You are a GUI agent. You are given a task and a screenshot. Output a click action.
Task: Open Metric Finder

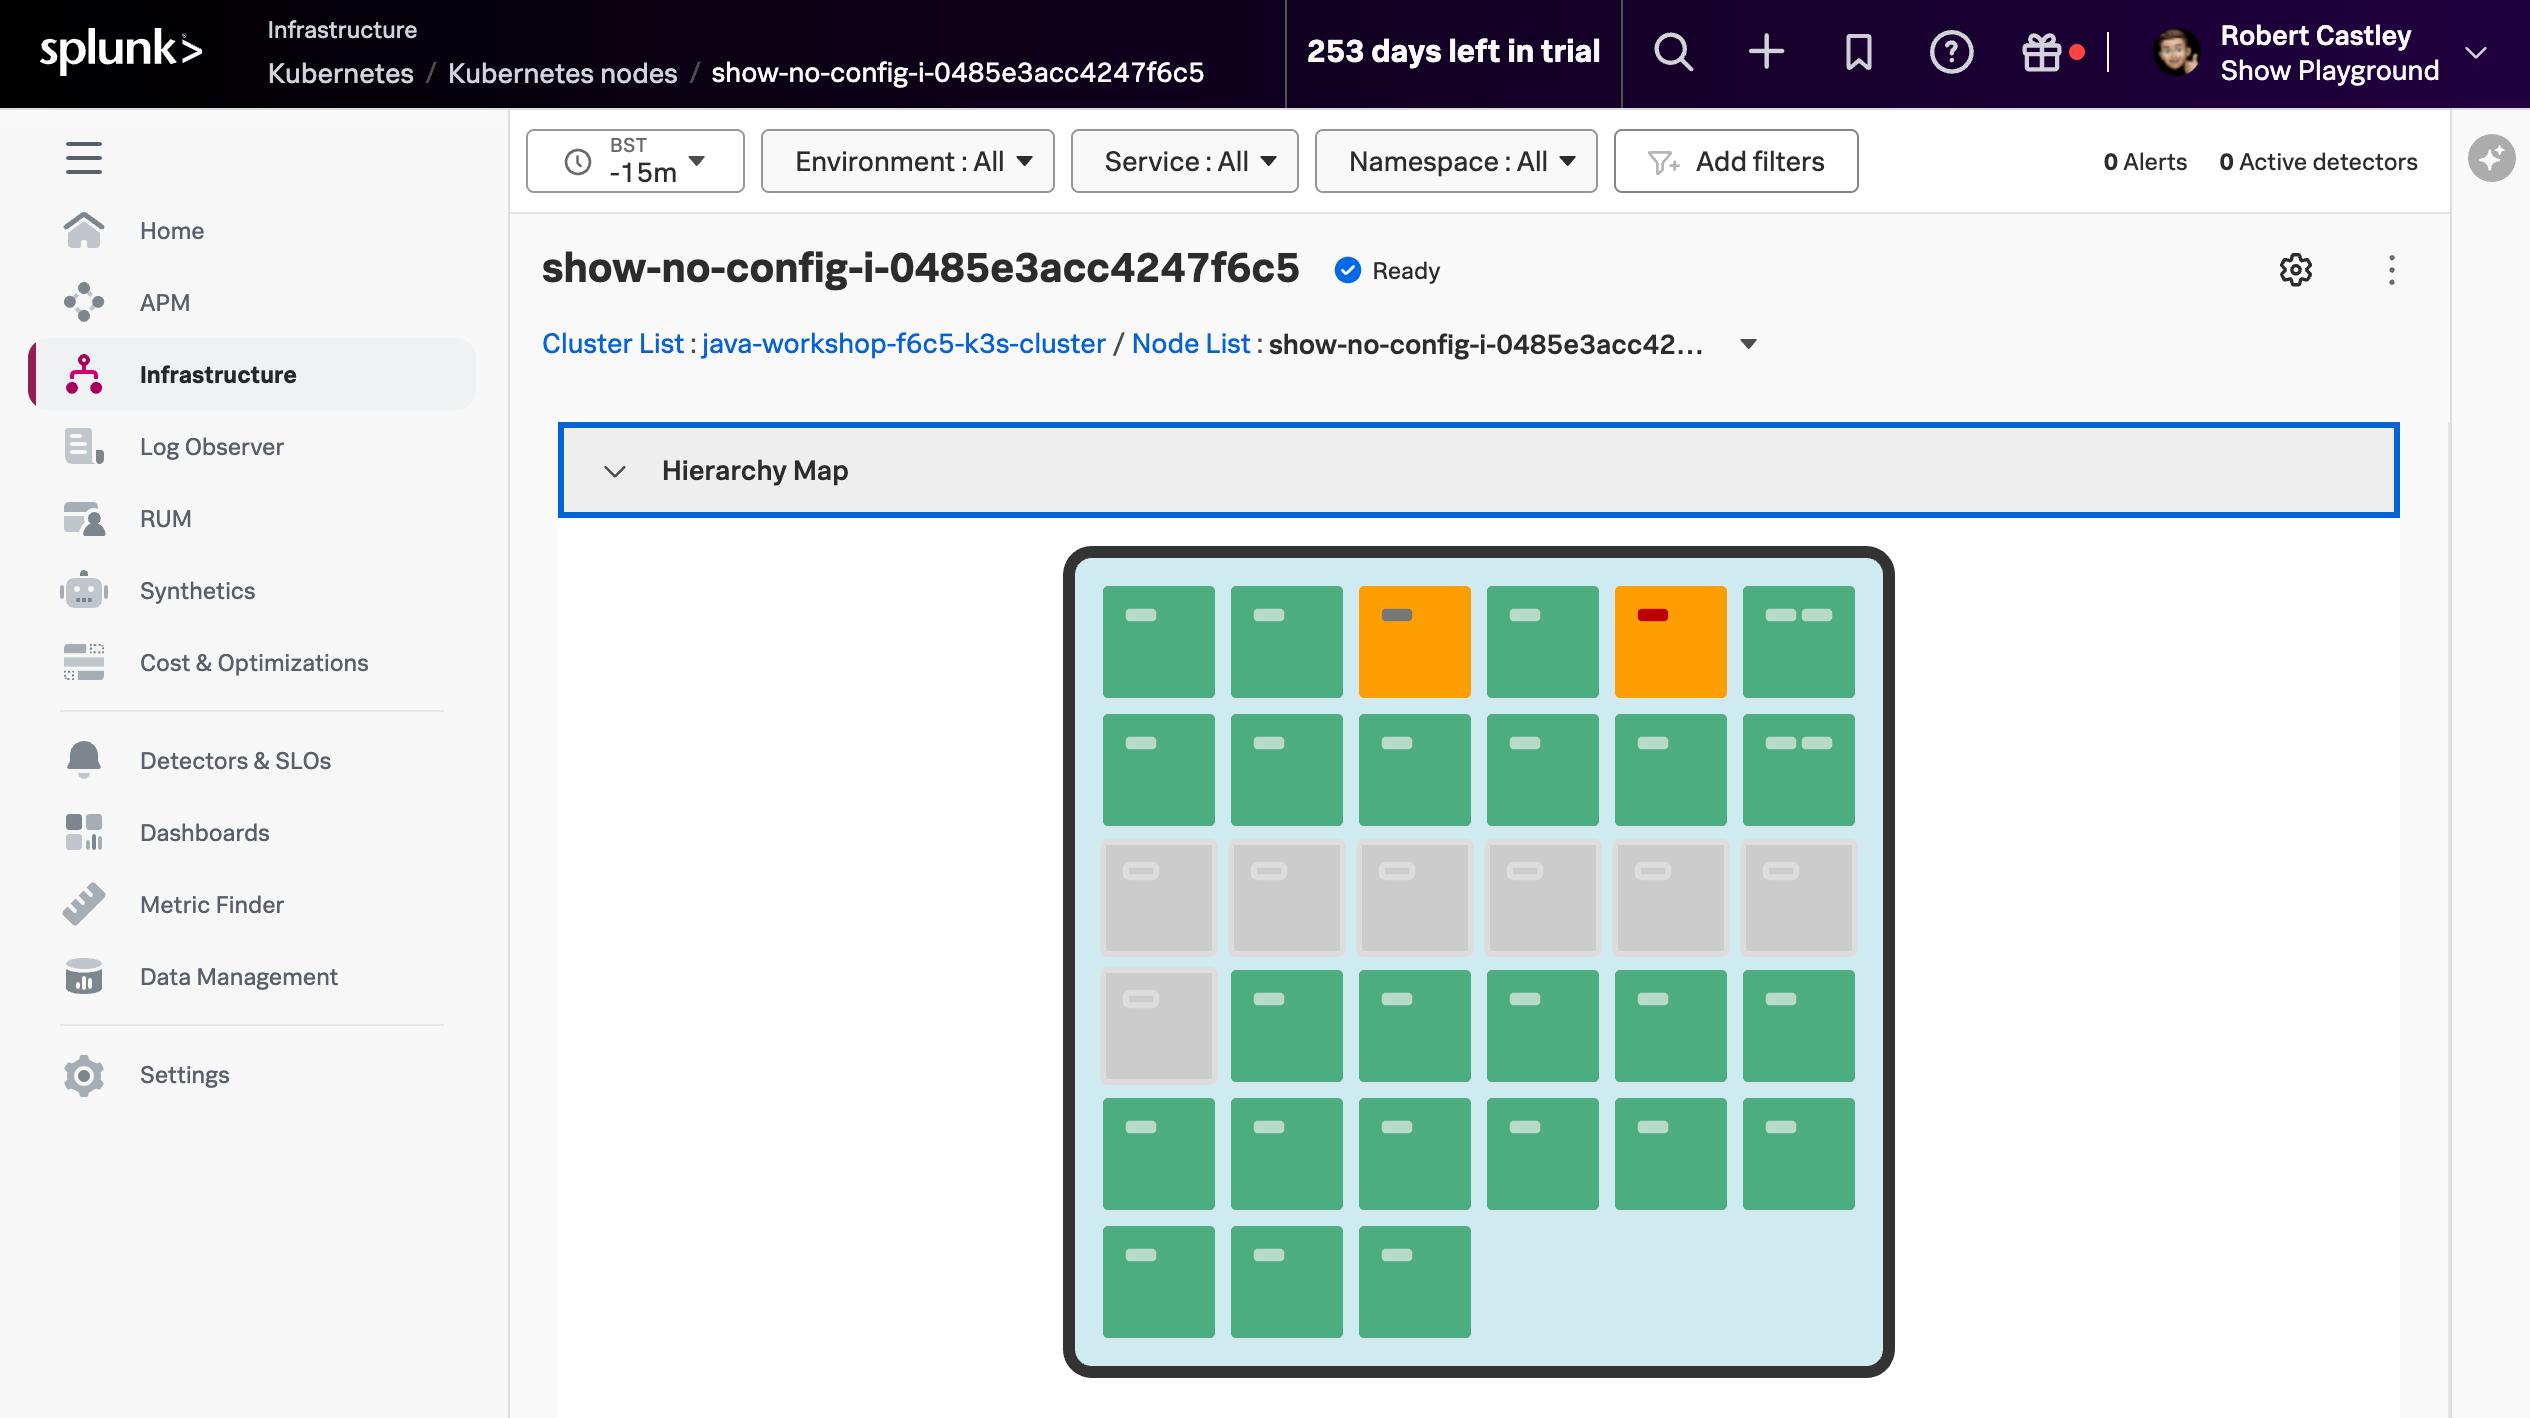pos(252,905)
